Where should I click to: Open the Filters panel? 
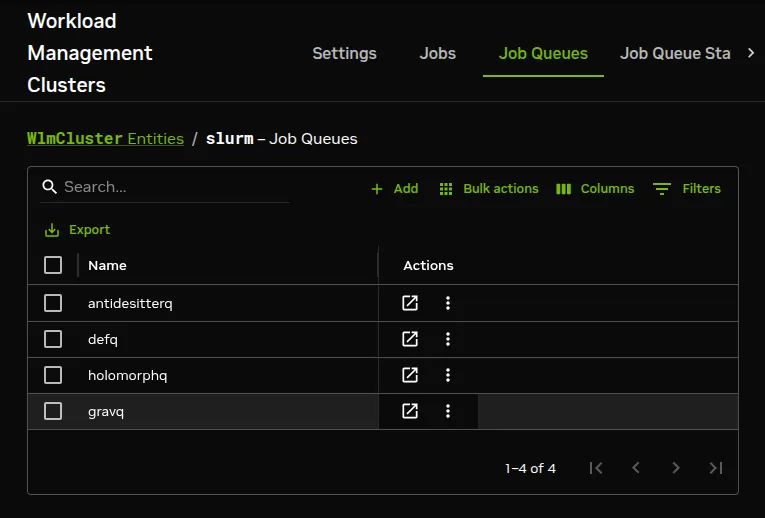tap(686, 189)
